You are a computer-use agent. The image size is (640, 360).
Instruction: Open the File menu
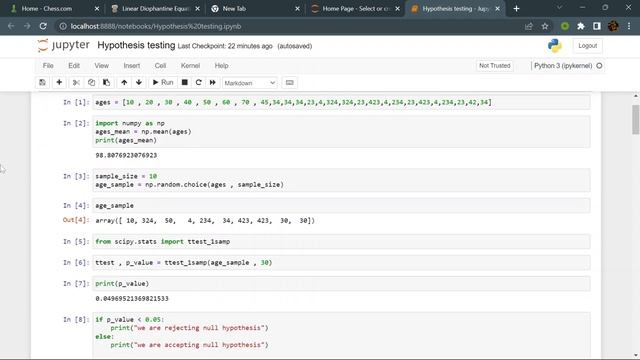coord(48,66)
